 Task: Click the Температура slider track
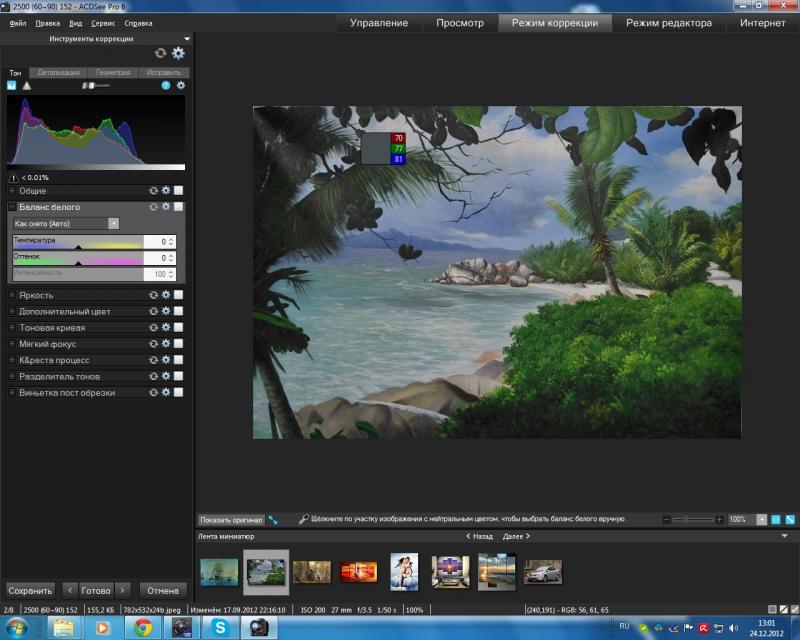point(79,242)
